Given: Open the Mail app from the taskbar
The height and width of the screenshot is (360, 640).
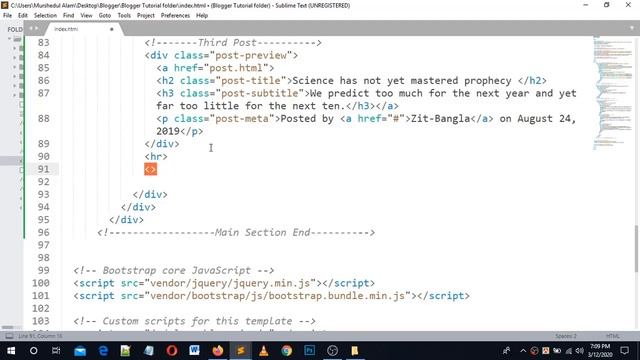Looking at the screenshot, I should click(80, 351).
